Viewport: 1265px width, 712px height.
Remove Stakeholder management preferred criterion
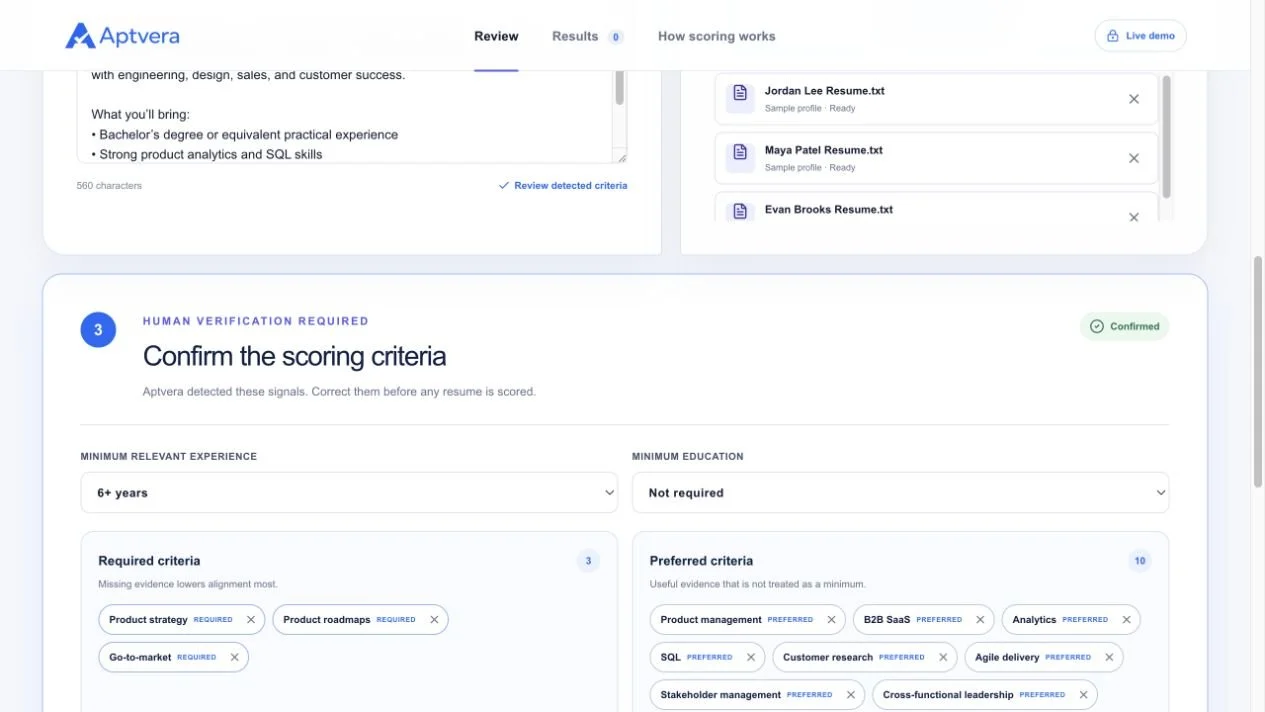click(850, 695)
